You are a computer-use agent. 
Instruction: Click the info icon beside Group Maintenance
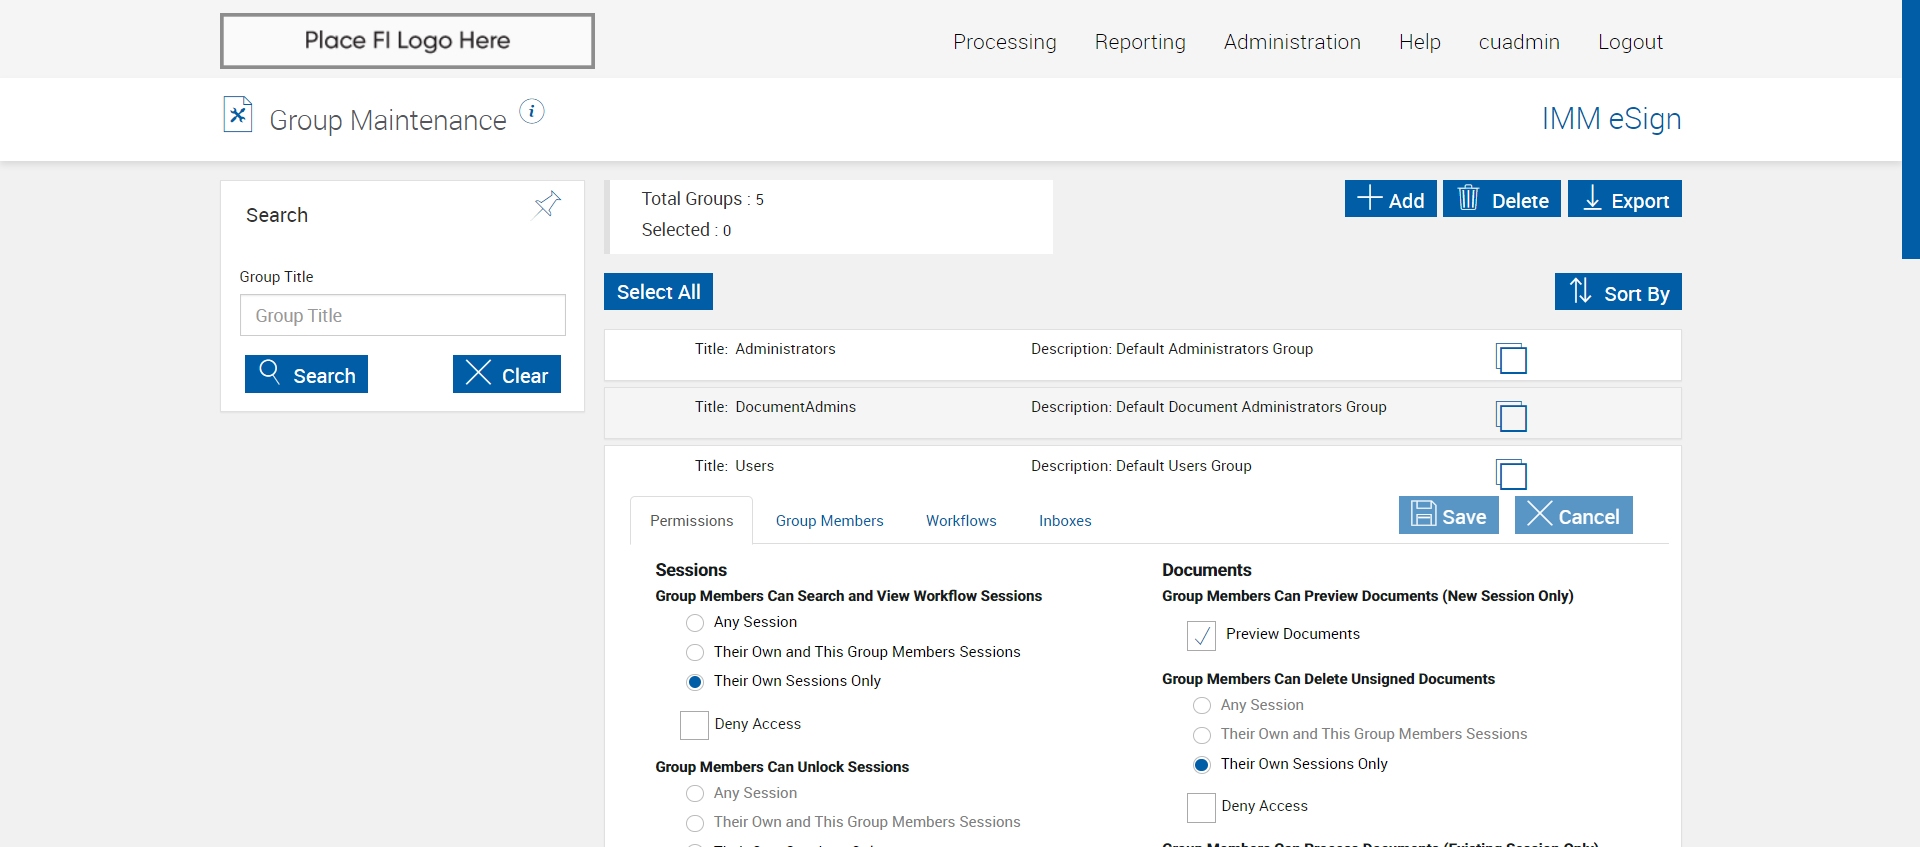point(532,111)
